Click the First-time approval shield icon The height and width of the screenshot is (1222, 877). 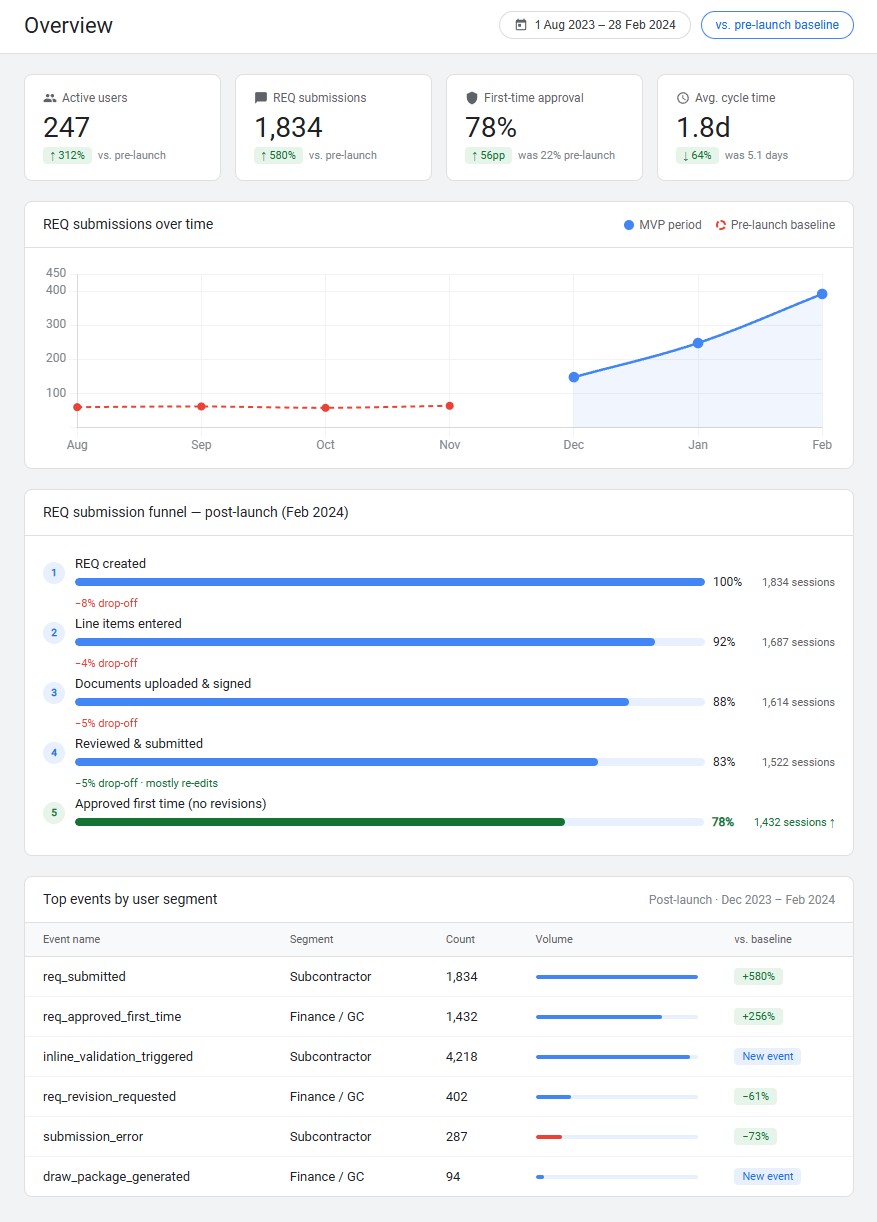tap(472, 98)
